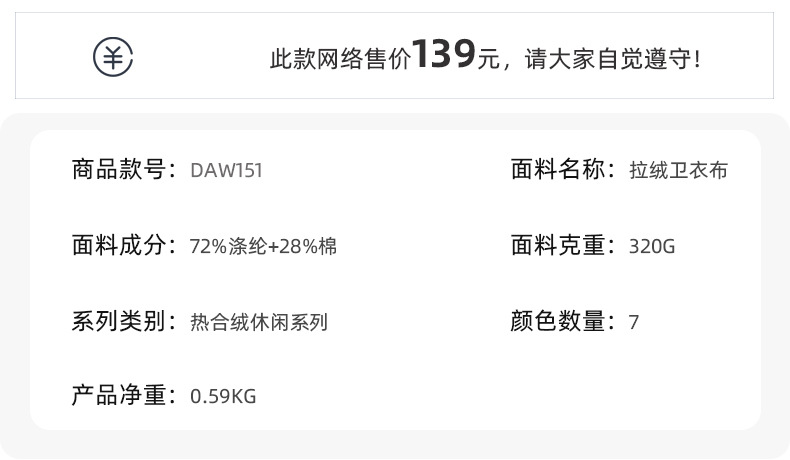Click the 元 unit after the price
The image size is (790, 460).
coord(488,59)
